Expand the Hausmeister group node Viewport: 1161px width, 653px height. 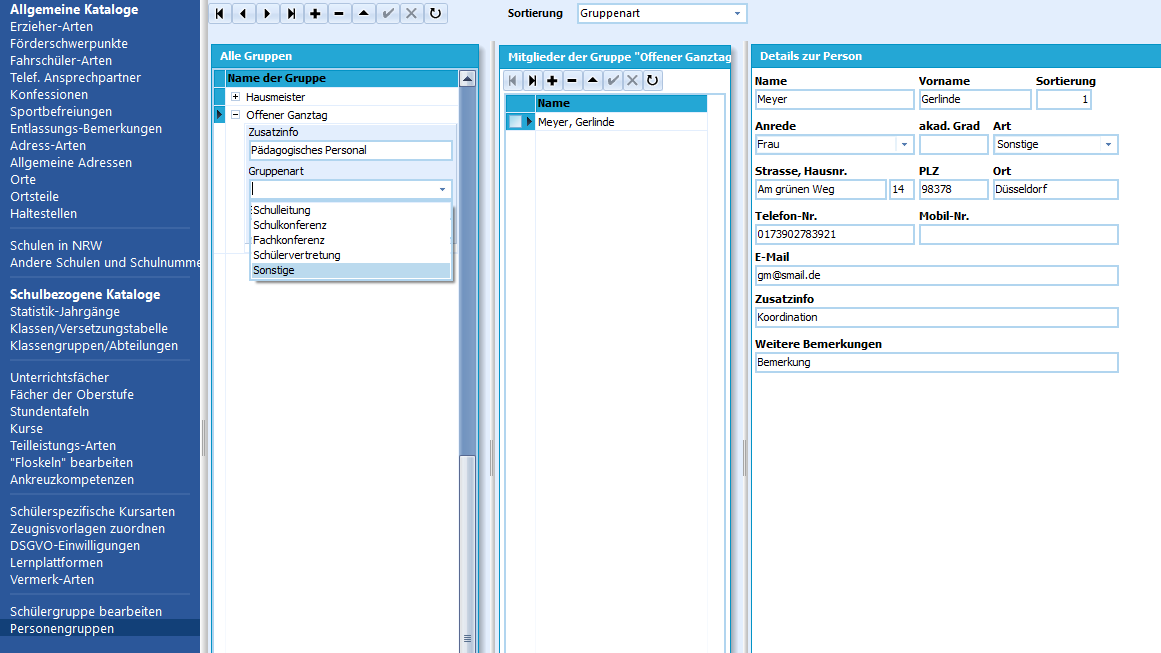[235, 97]
